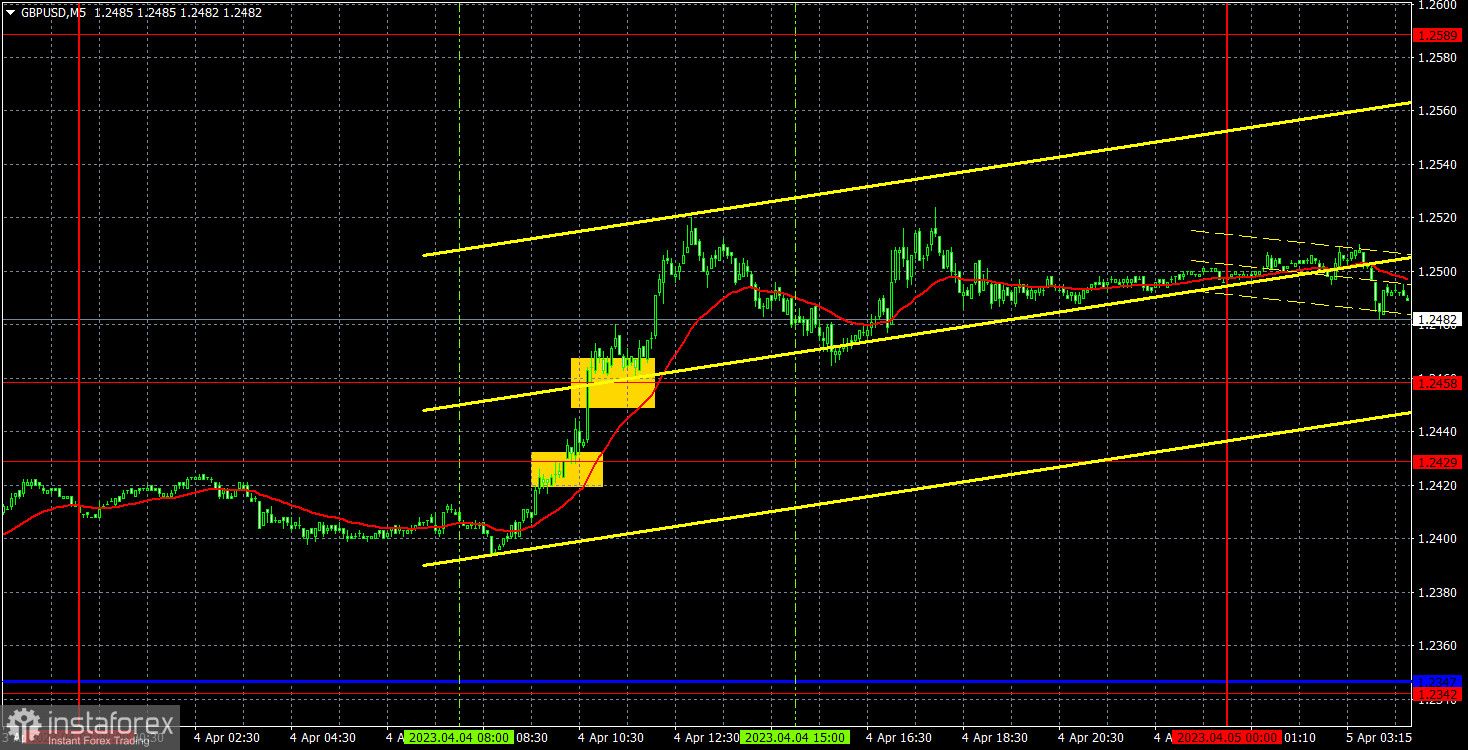1468x750 pixels.
Task: Open the chart symbol dropdown triangle beside GBPUSD
Action: point(10,12)
